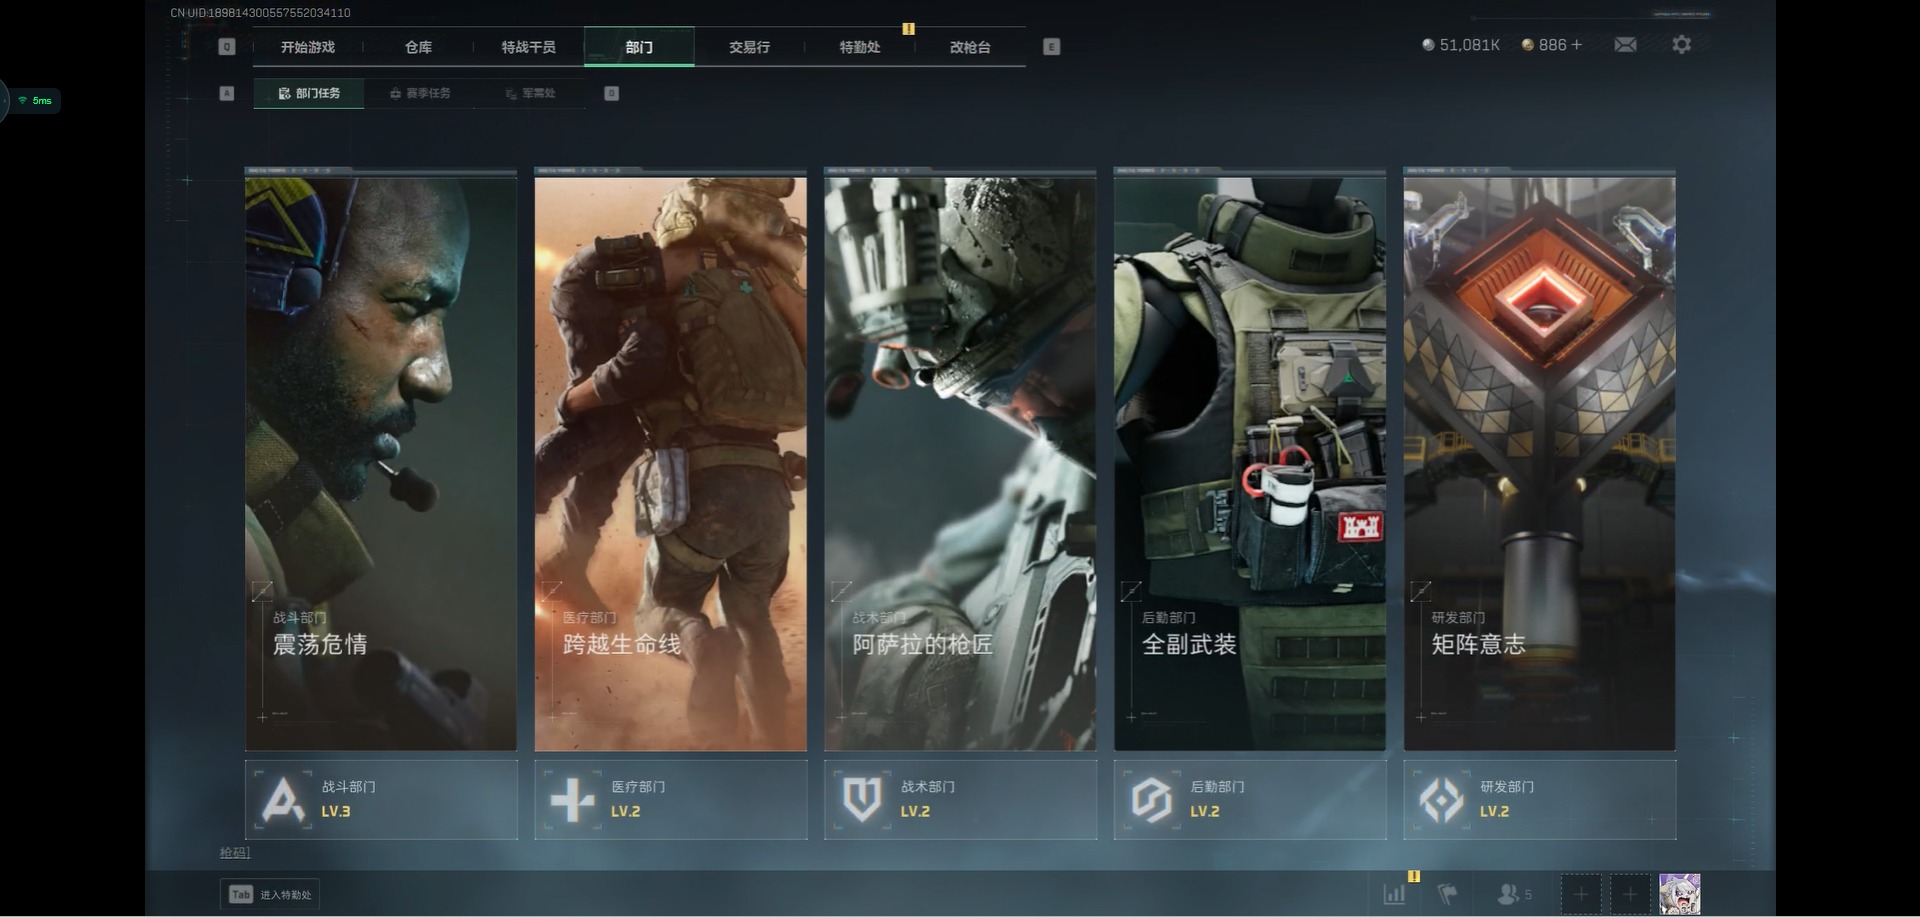The height and width of the screenshot is (918, 1920).
Task: Open the mail envelope icon
Action: point(1625,45)
